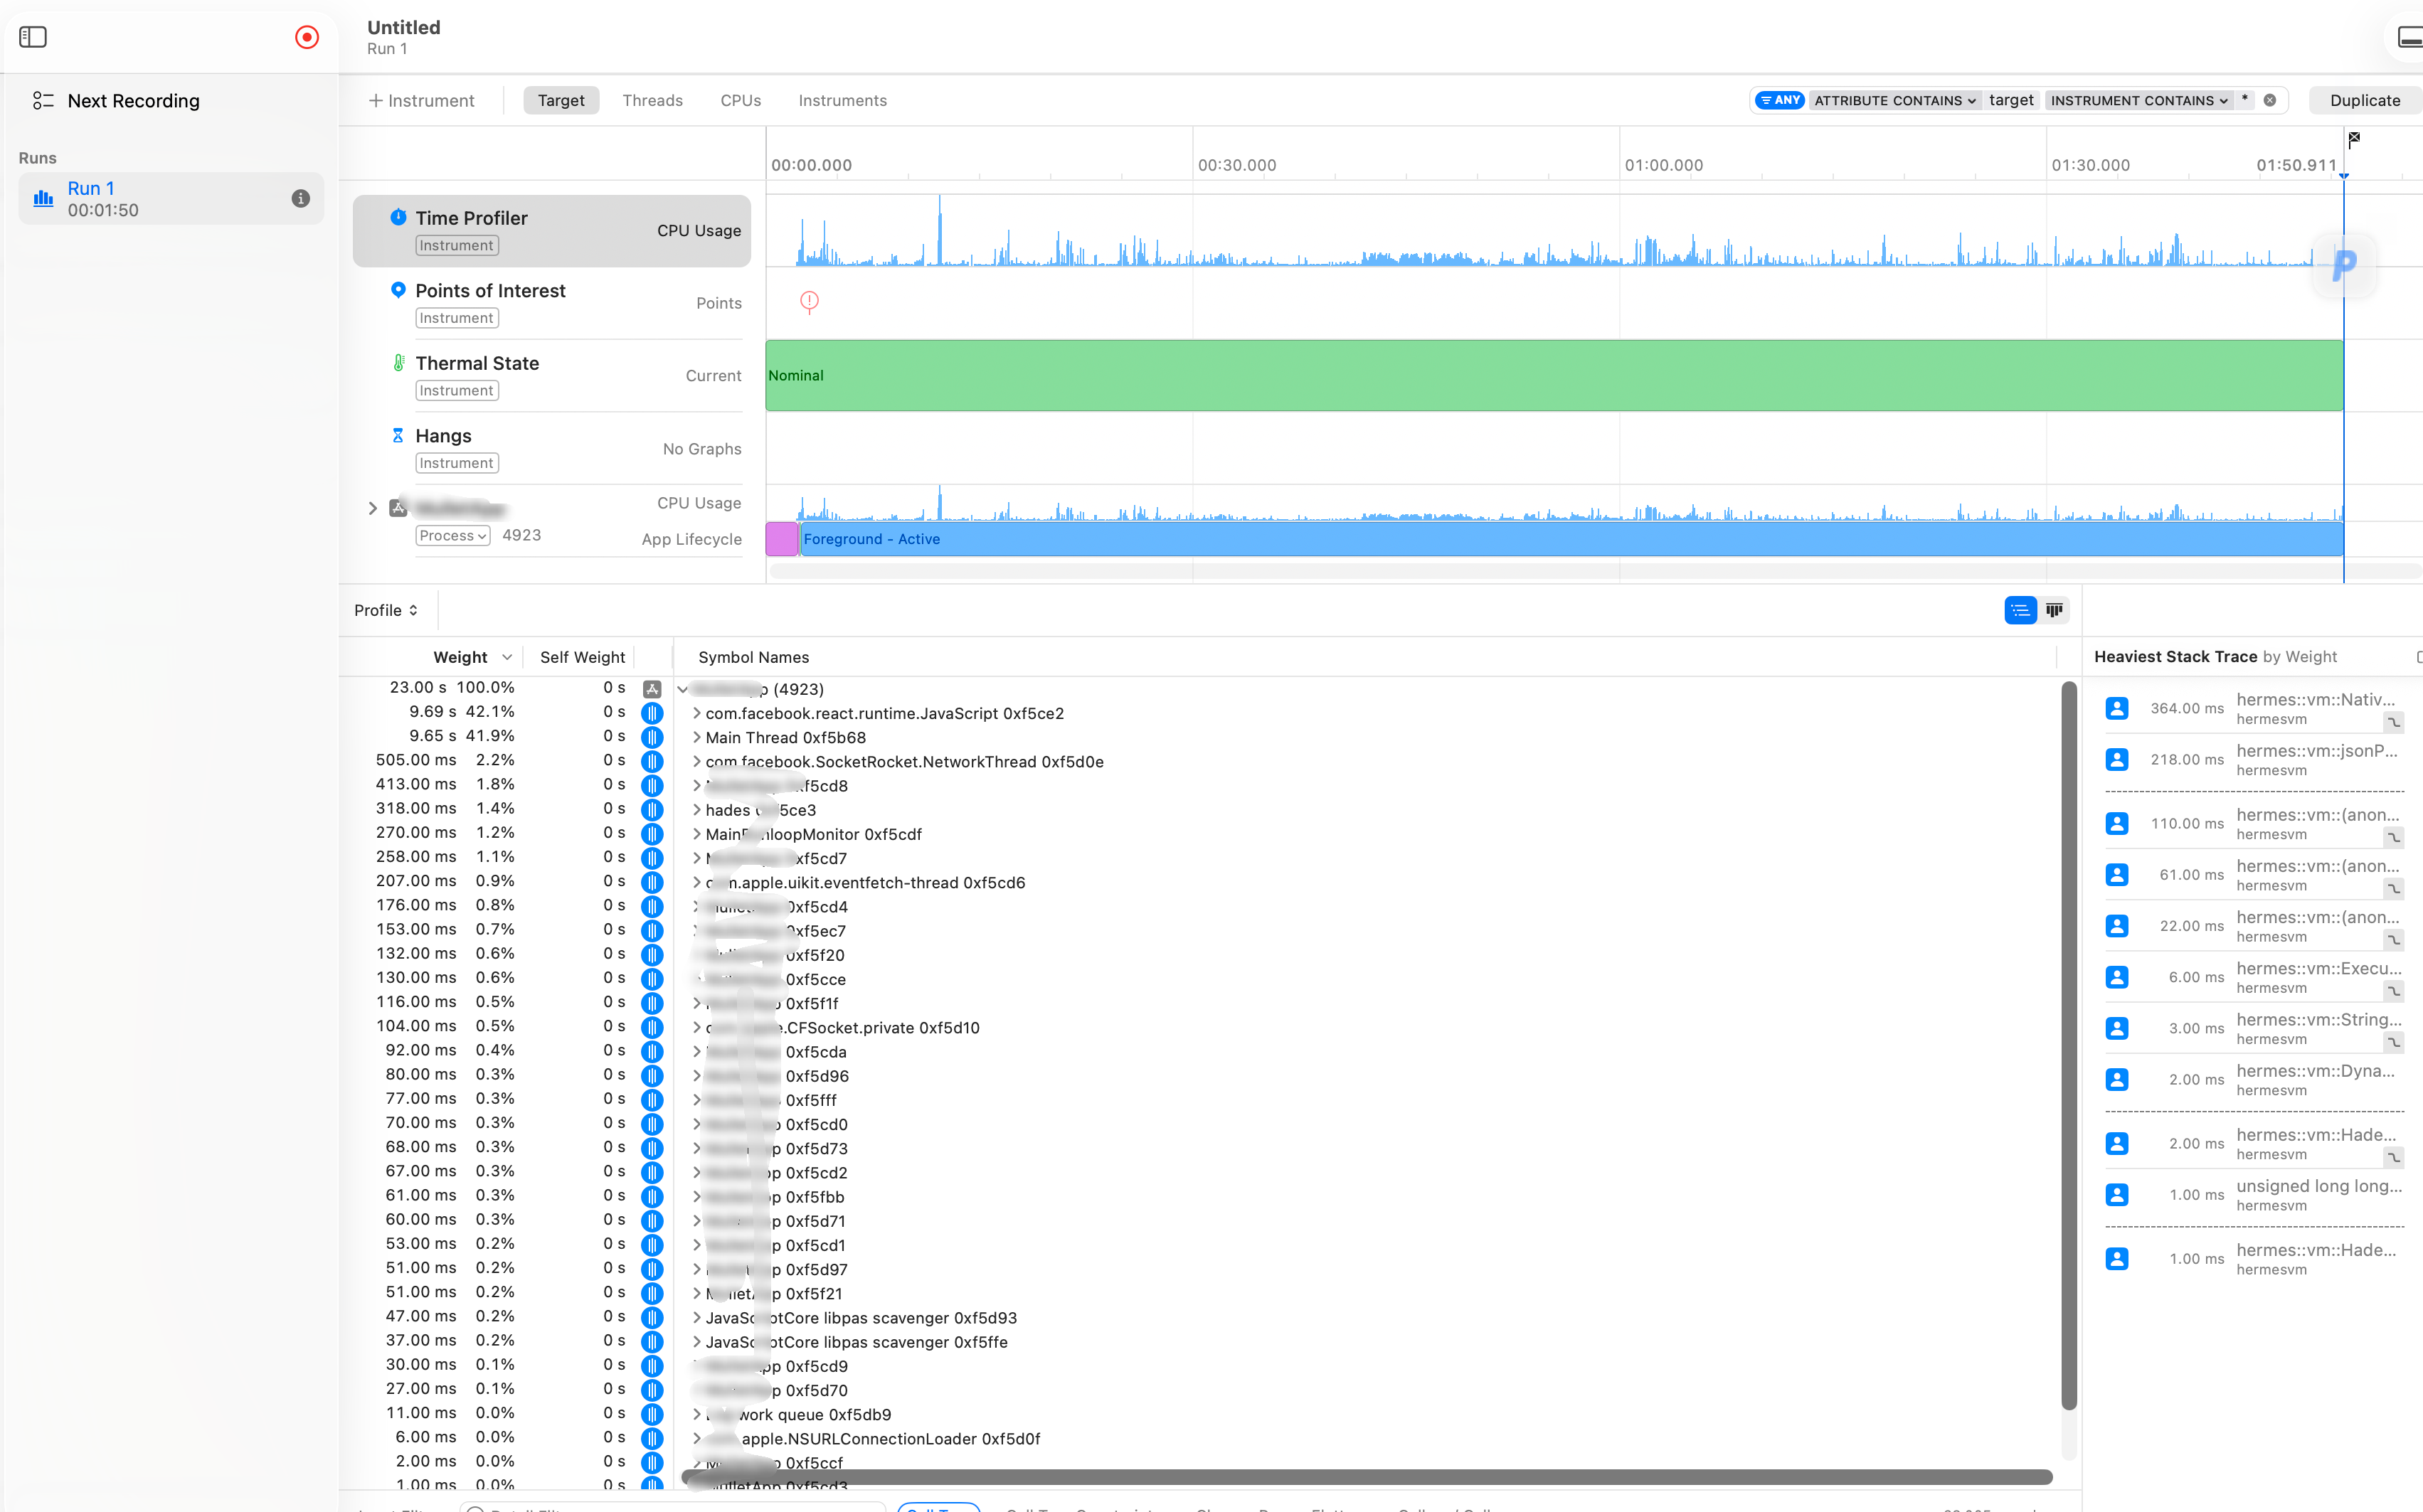Click the Foreground - Active lifecycle bar

point(1571,539)
